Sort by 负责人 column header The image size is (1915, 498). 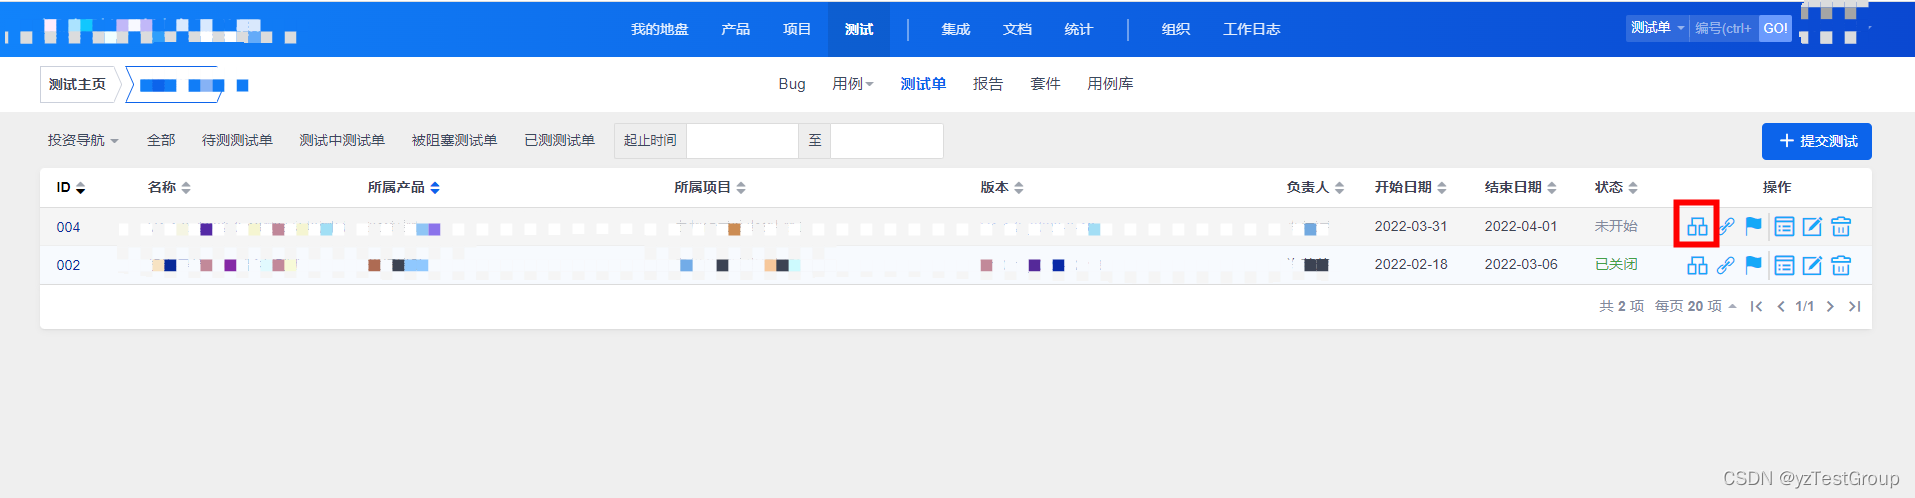[x=1315, y=187]
